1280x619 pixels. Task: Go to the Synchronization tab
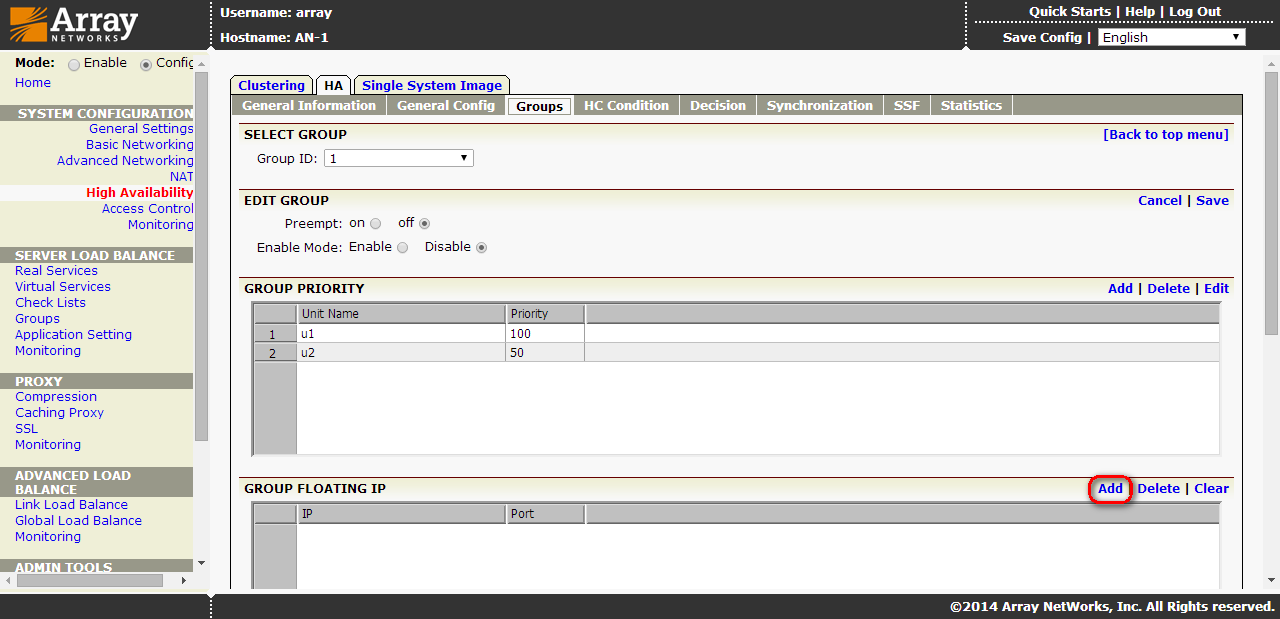pos(819,105)
